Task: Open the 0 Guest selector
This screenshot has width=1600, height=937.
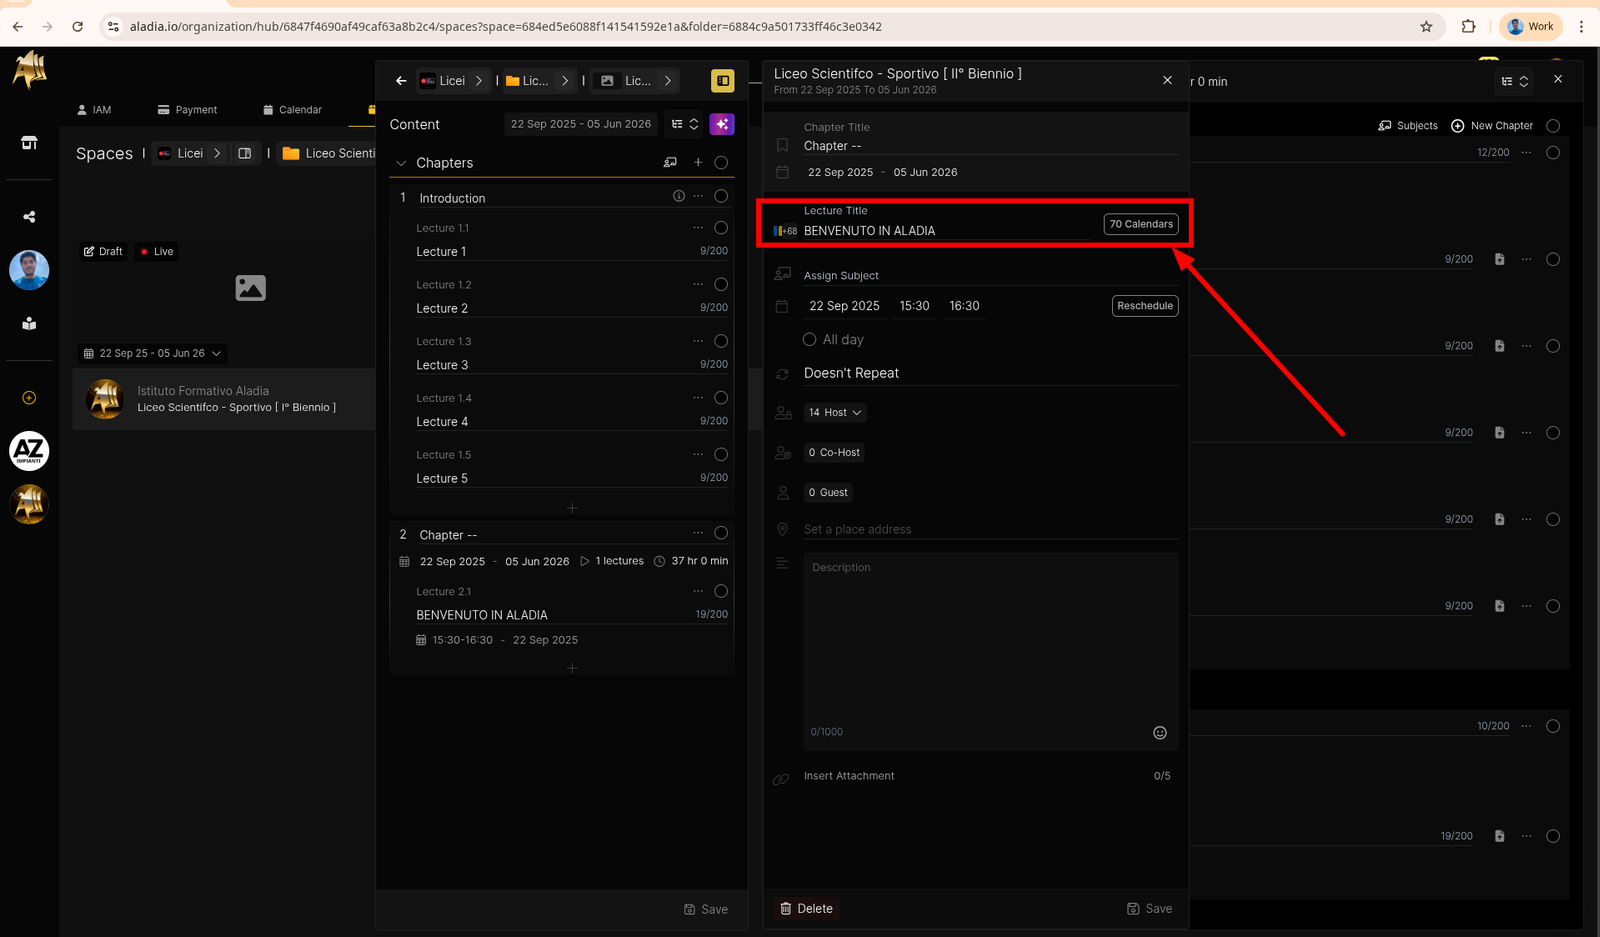Action: tap(828, 492)
